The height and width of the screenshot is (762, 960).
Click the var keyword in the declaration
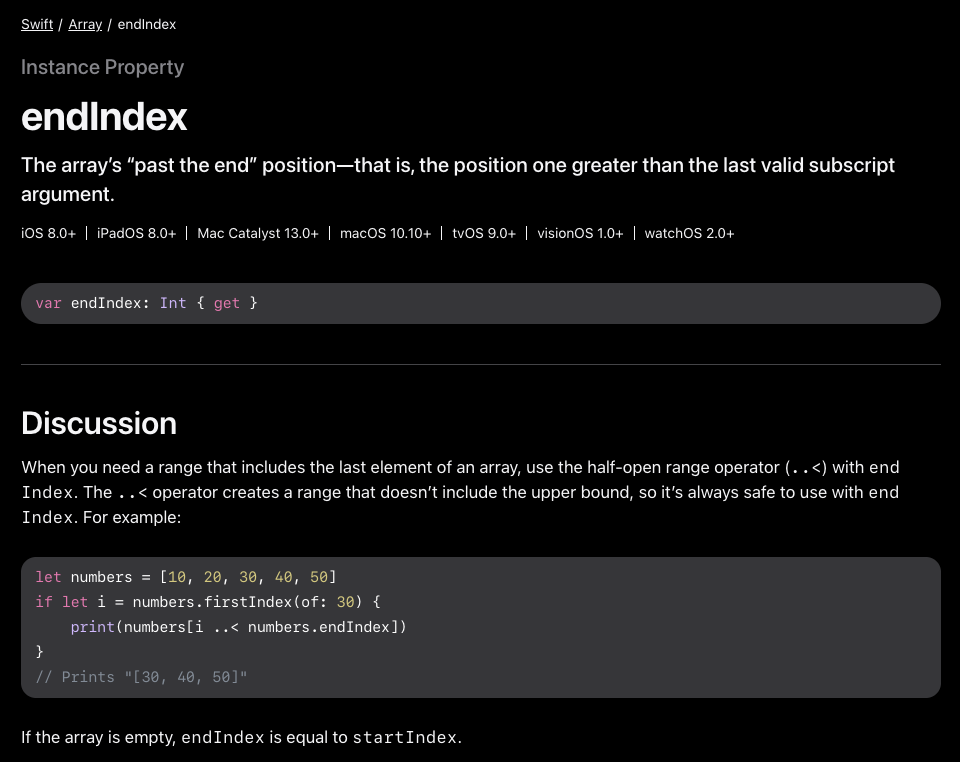click(x=48, y=302)
